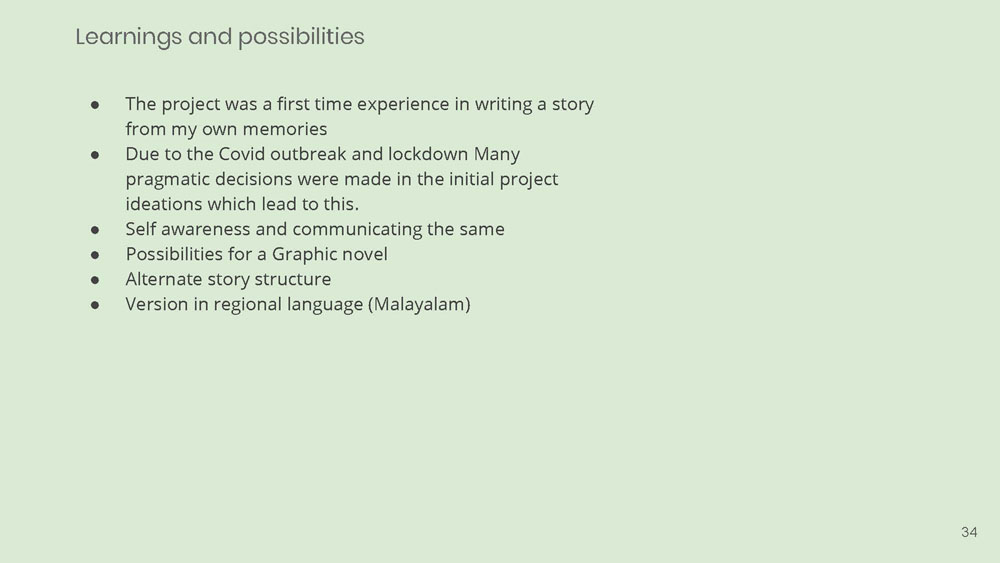The image size is (1000, 563).
Task: Click the bullet dot before 'Self awareness'
Action: coord(95,230)
